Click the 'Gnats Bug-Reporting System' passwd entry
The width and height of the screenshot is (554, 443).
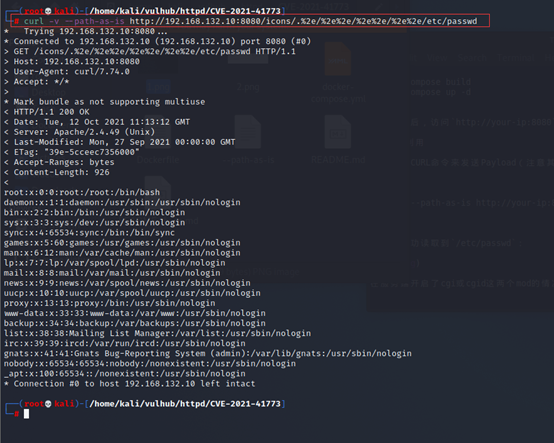(208, 354)
